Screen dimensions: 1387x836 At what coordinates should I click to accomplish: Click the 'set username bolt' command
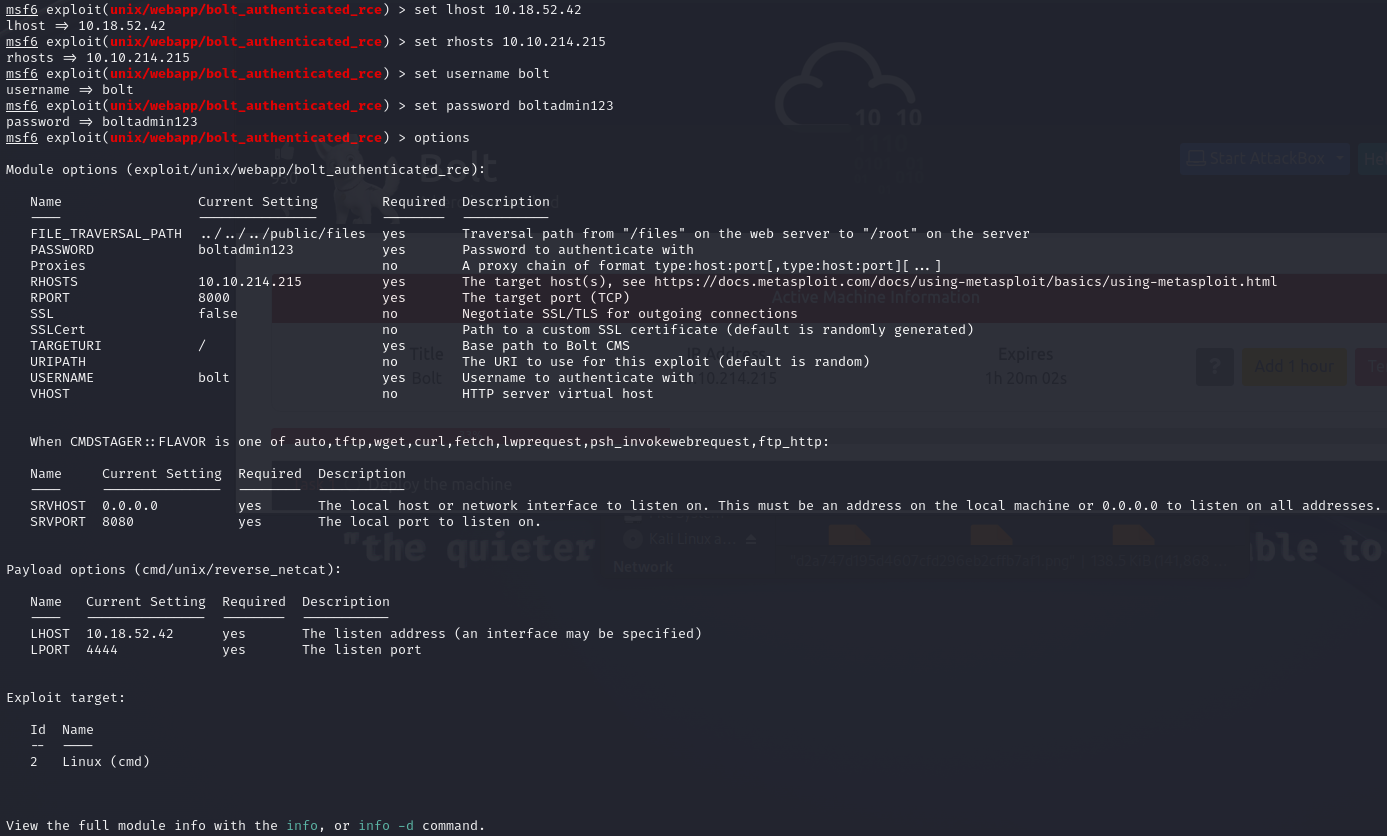482,74
